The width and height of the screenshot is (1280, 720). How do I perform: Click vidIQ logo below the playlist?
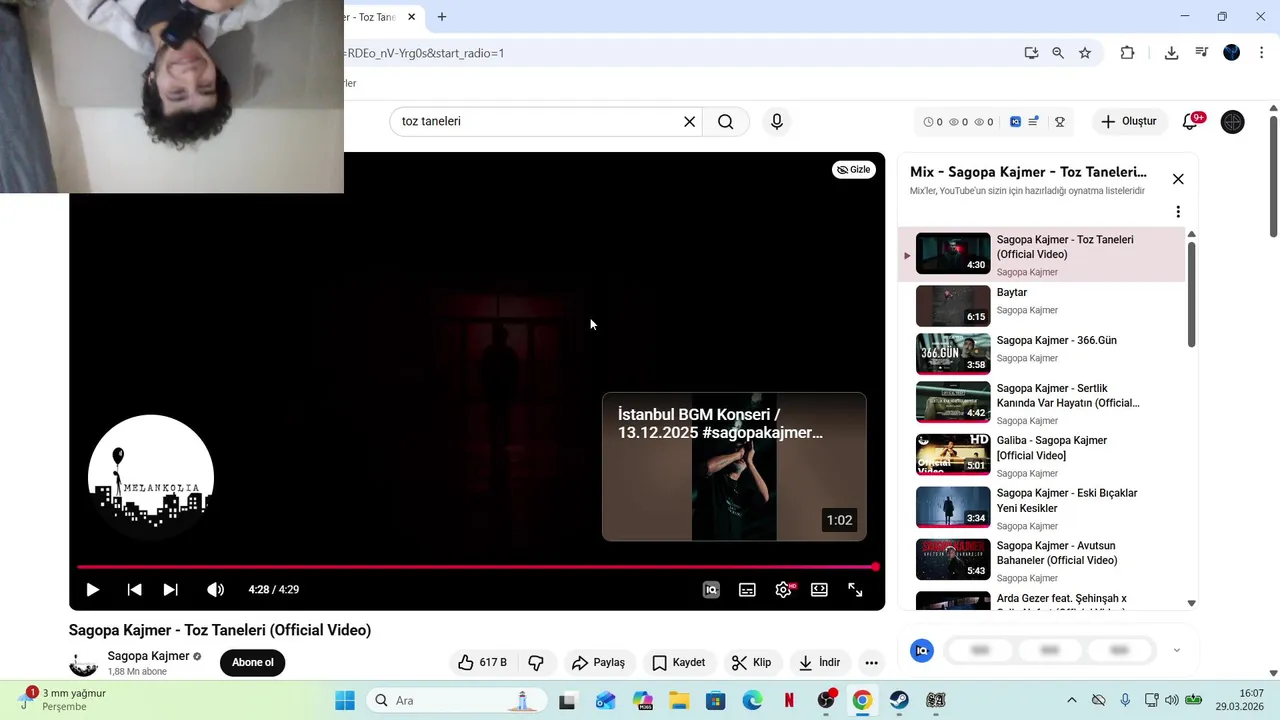921,650
